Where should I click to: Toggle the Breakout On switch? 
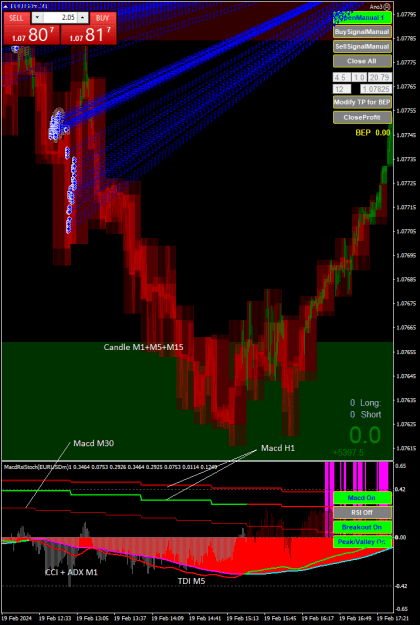(362, 527)
